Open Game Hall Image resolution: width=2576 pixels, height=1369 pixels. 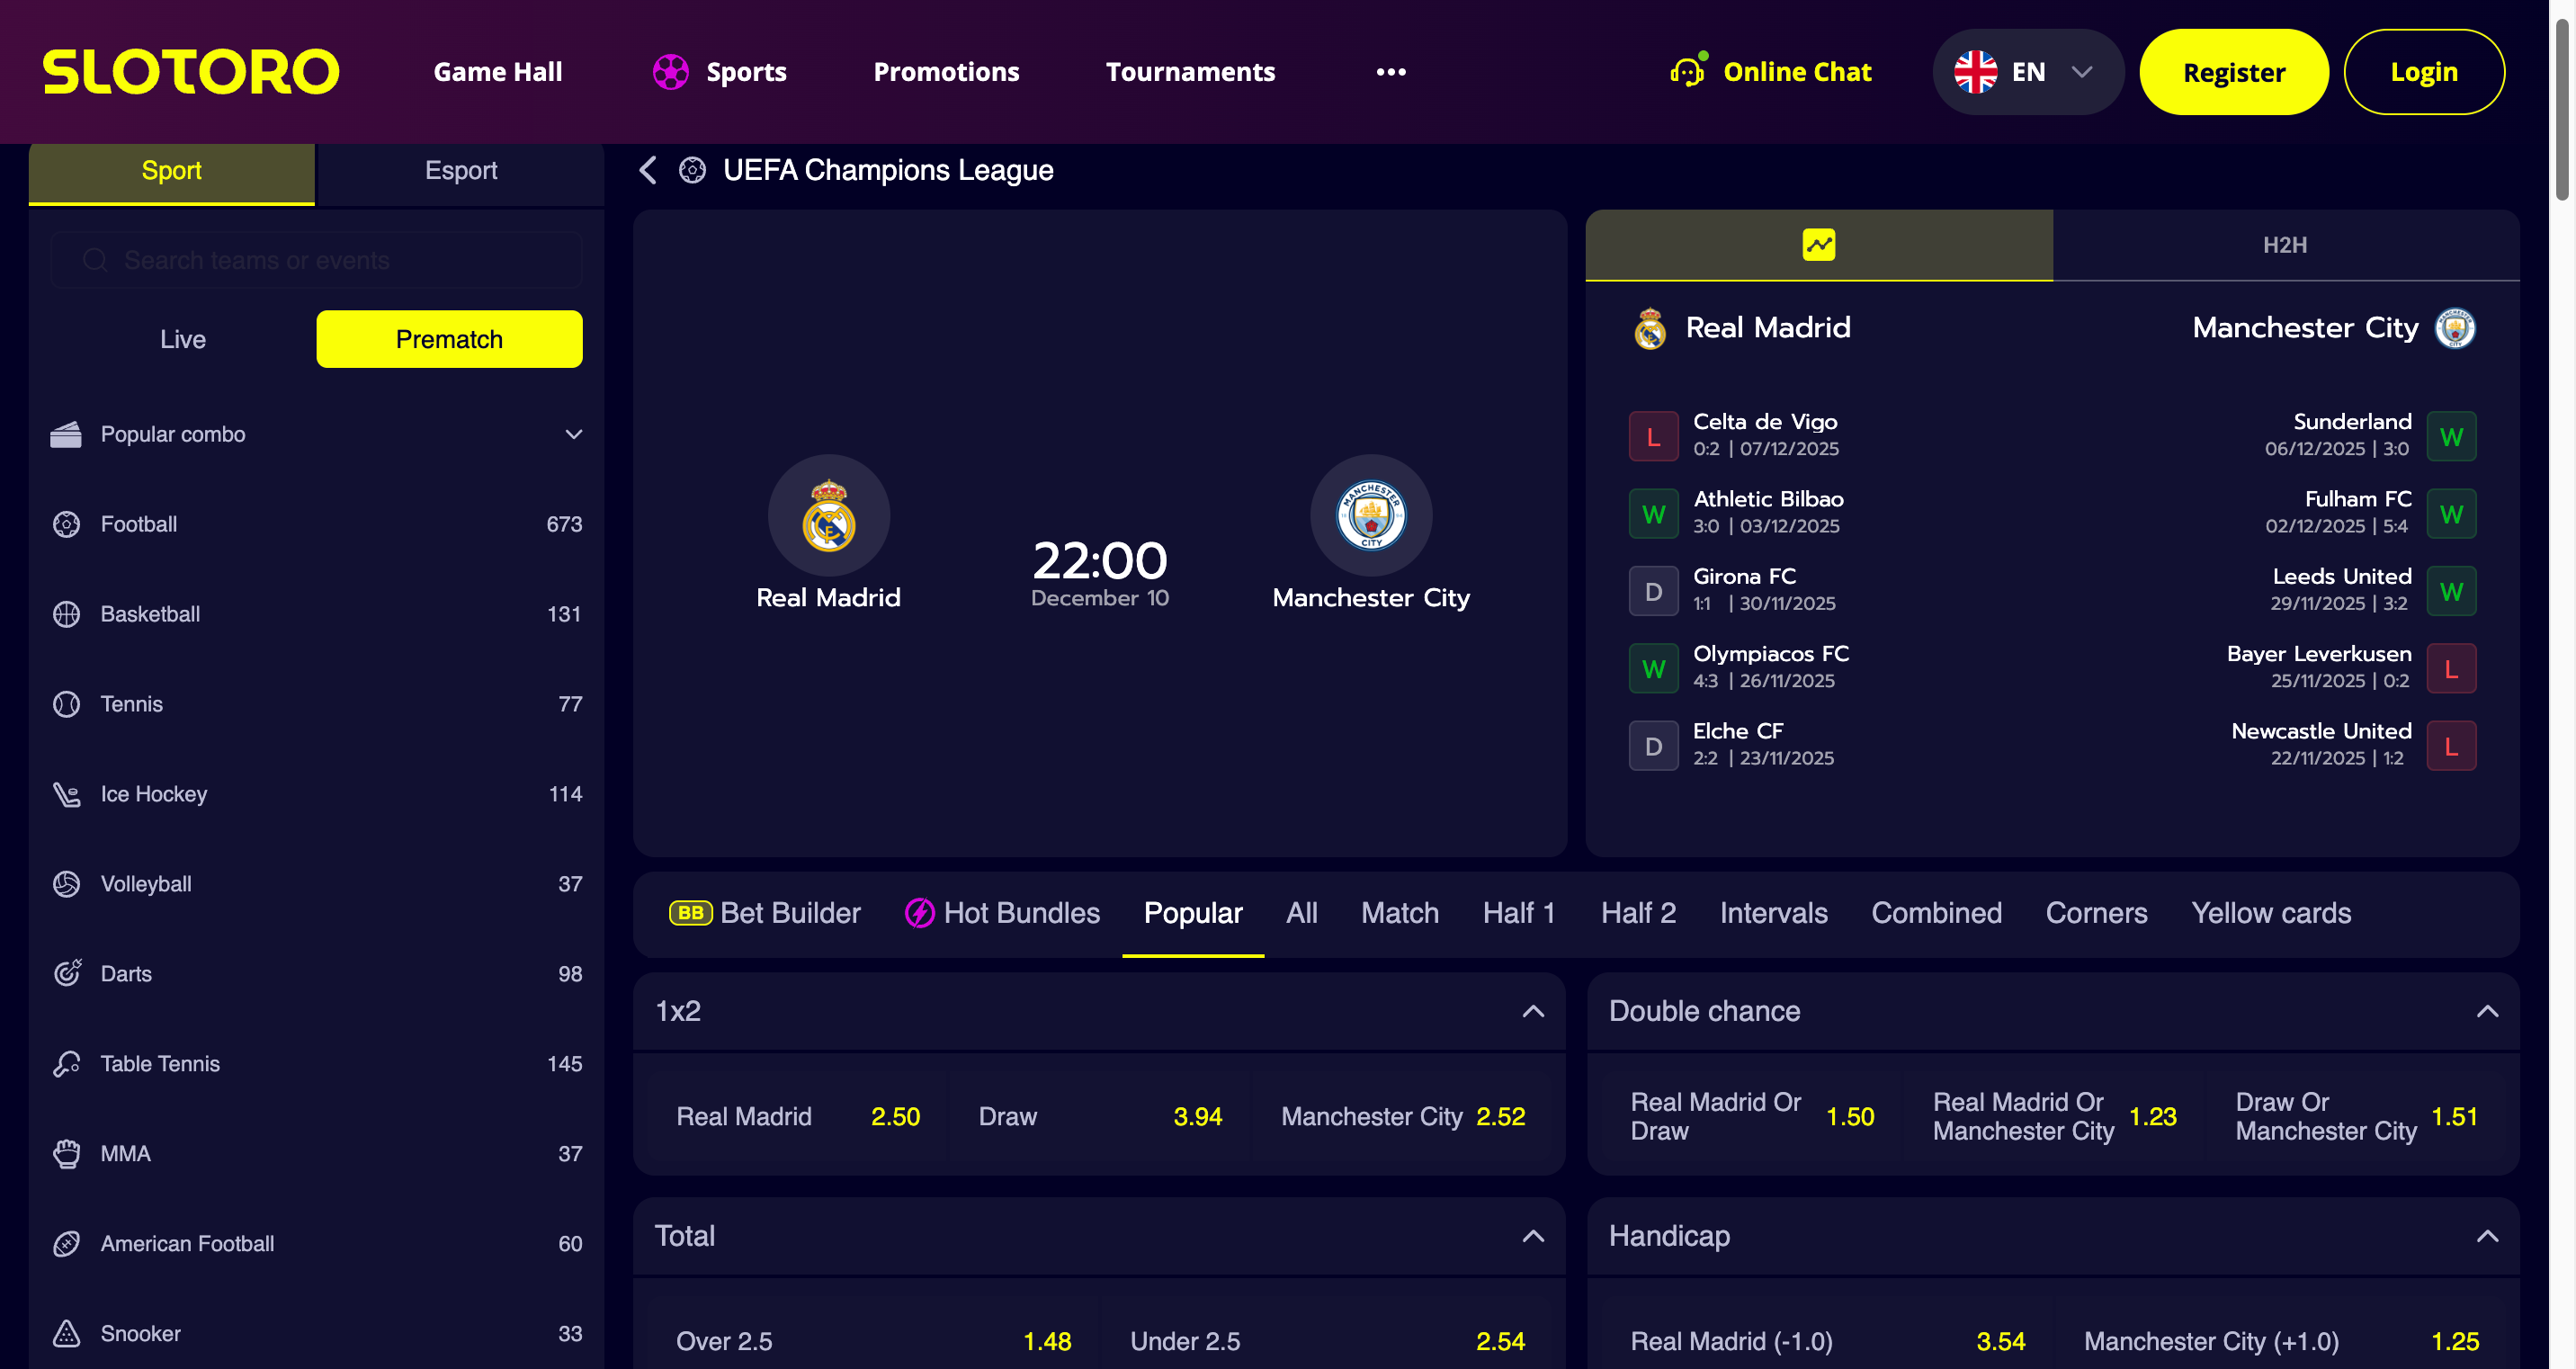point(498,72)
